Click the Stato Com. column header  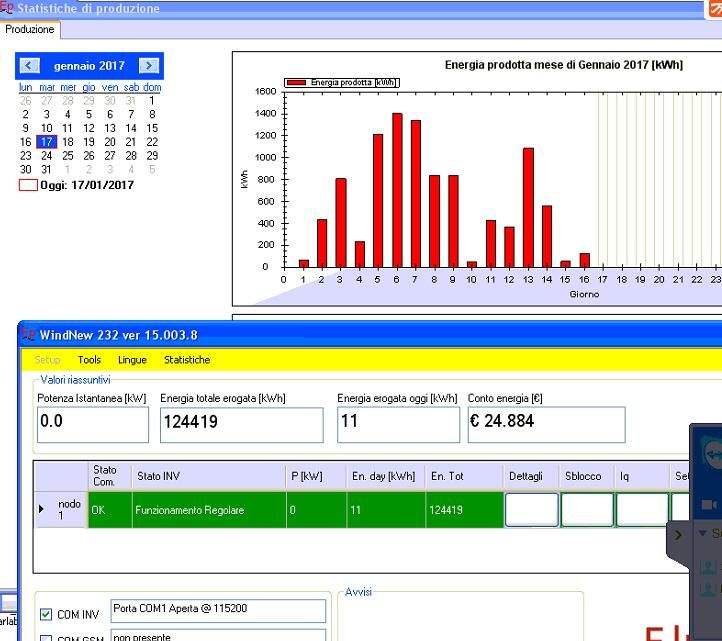click(110, 476)
